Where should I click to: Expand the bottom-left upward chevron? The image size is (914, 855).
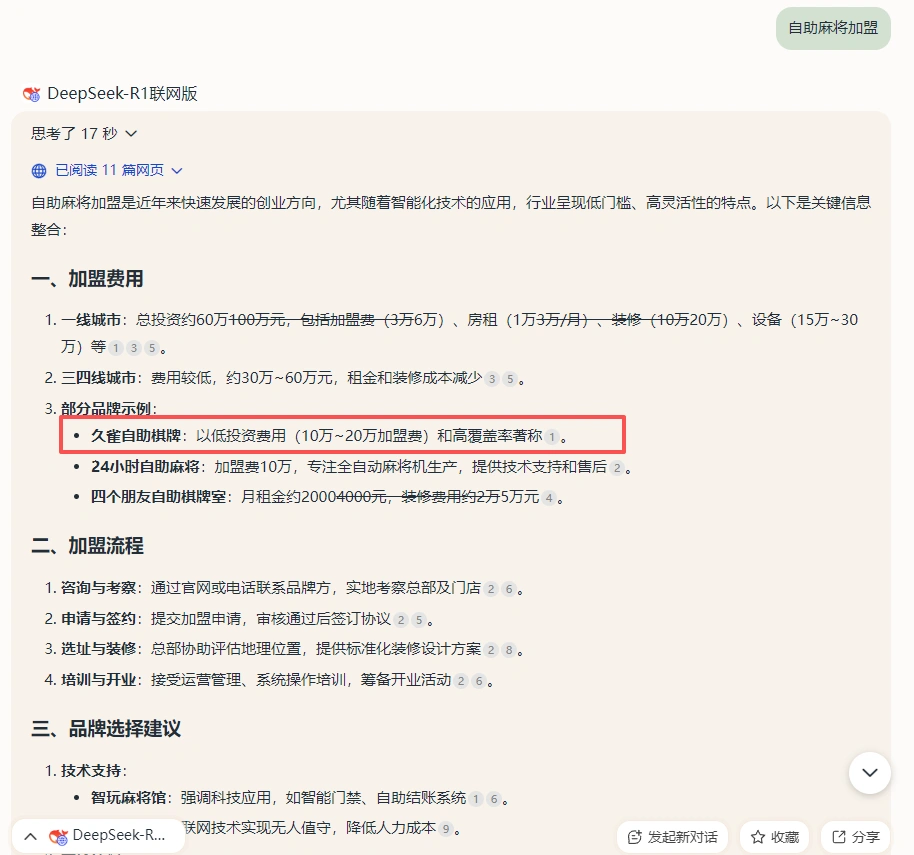(x=30, y=836)
